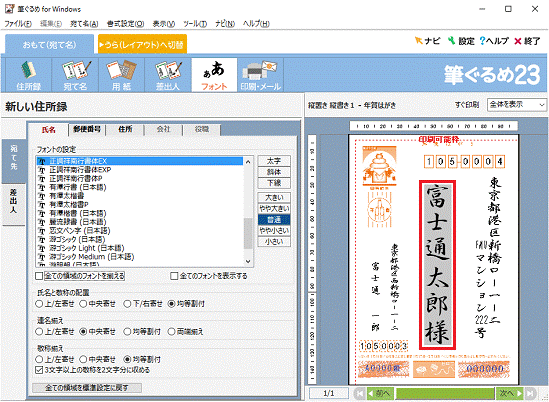The image size is (549, 402).
Task: Check 全ての領域のフォントを揃える checkbox
Action: [x=39, y=276]
